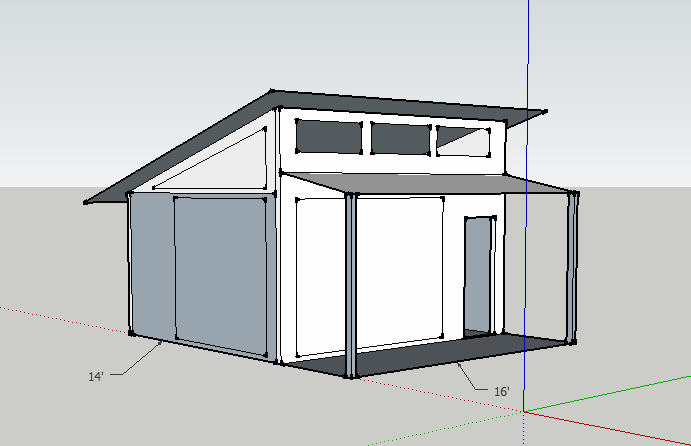Select the large rectangle on side wall
This screenshot has height=446, width=691.
click(x=220, y=275)
